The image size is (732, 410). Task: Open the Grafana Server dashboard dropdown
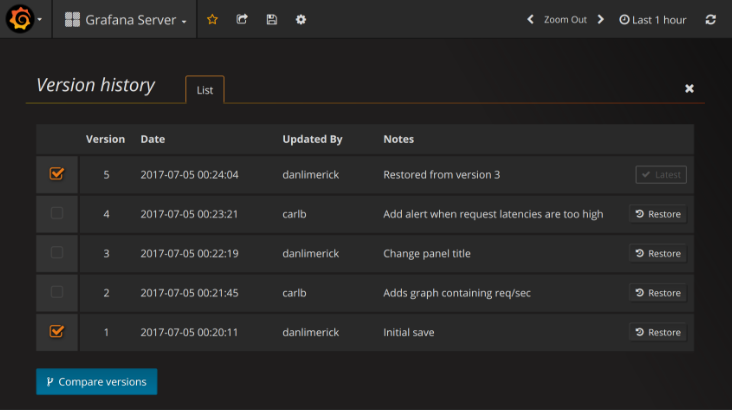click(125, 19)
